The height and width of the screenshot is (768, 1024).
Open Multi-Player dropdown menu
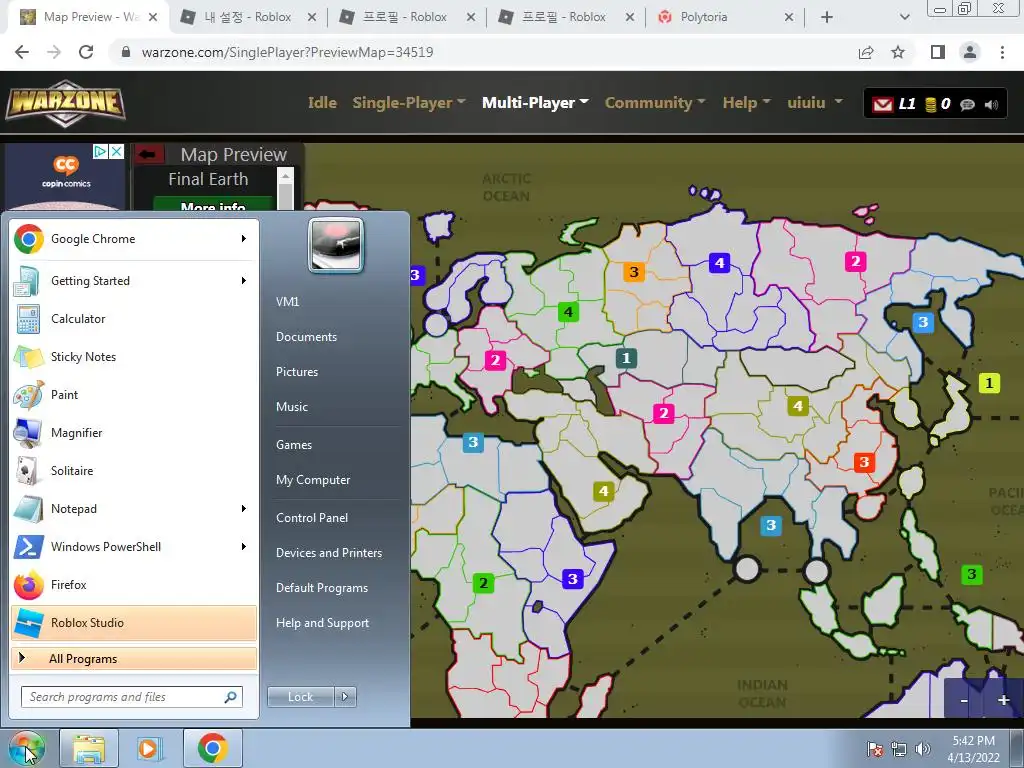click(x=536, y=103)
